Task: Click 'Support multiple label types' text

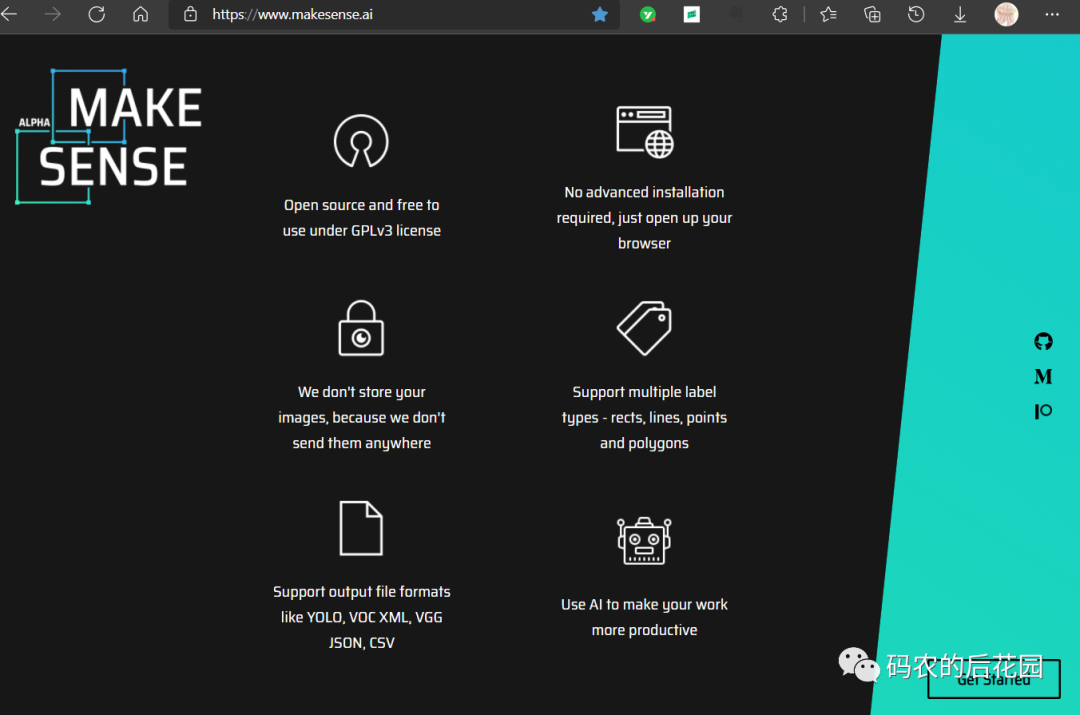Action: (x=645, y=417)
